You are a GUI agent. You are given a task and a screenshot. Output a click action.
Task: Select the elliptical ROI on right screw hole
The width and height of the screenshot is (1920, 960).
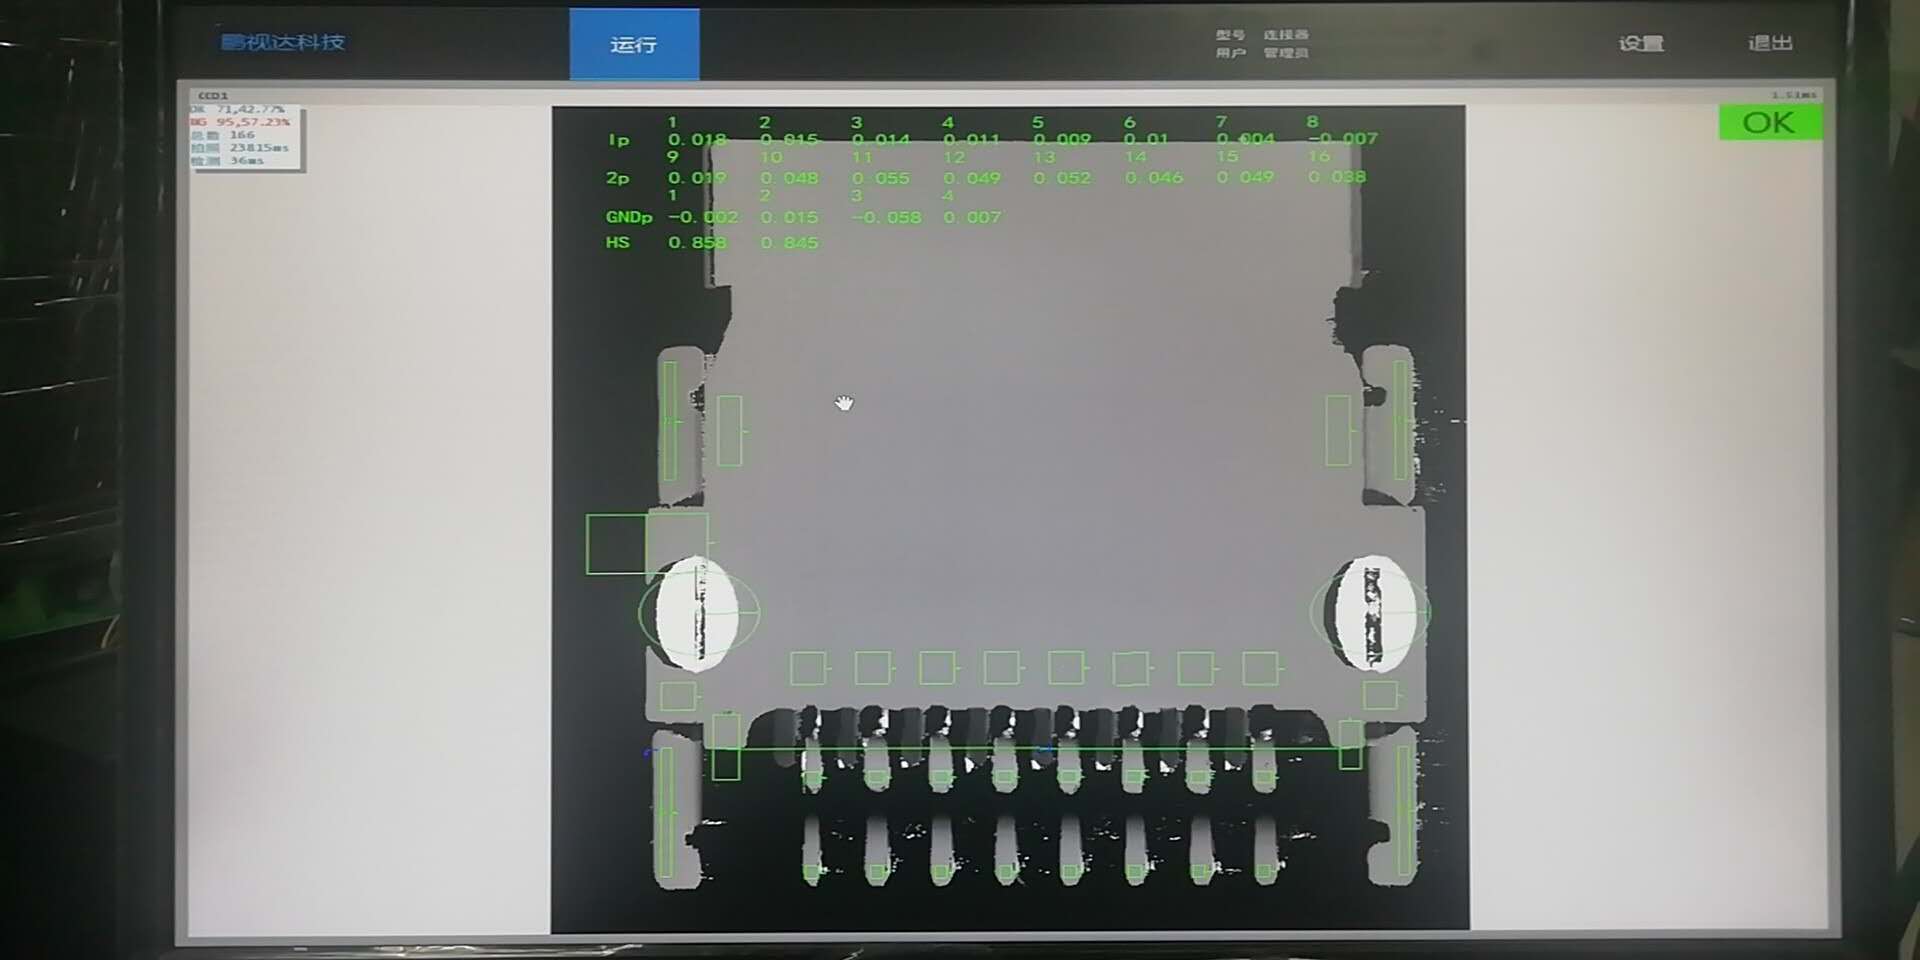(x=1370, y=612)
